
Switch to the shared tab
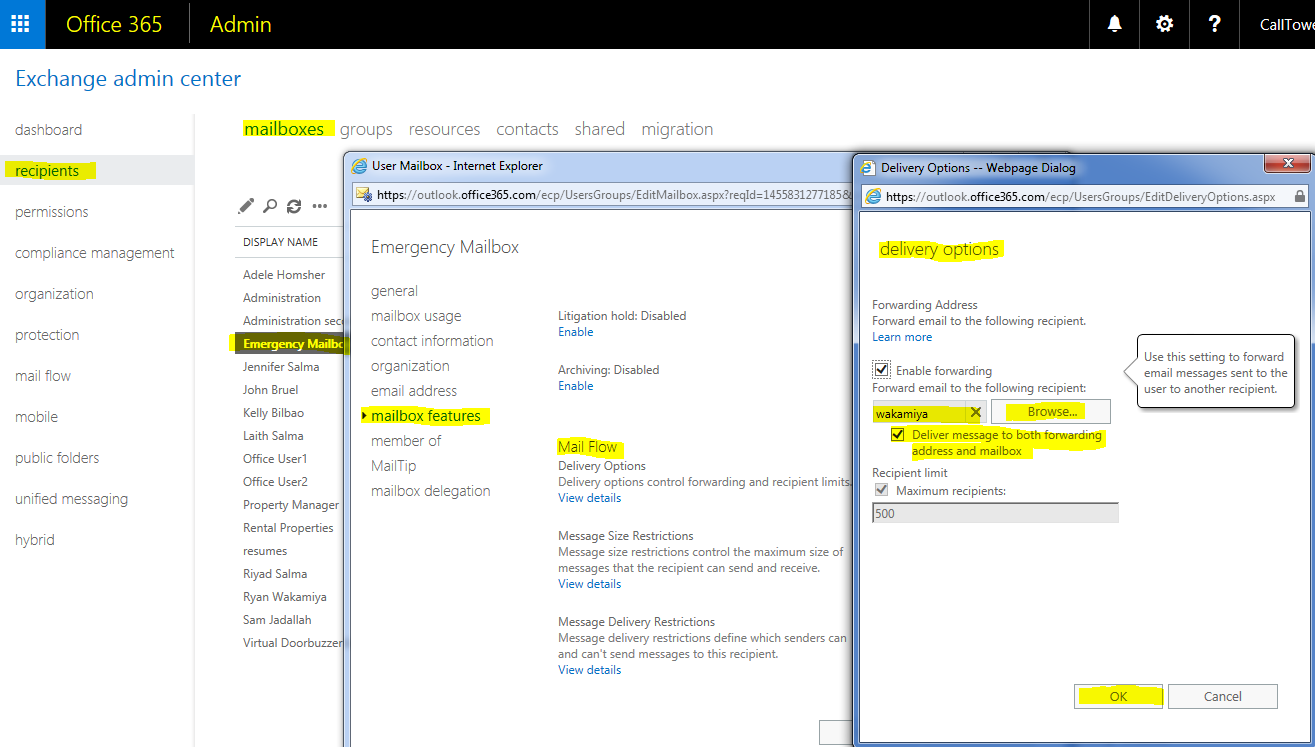[x=600, y=129]
